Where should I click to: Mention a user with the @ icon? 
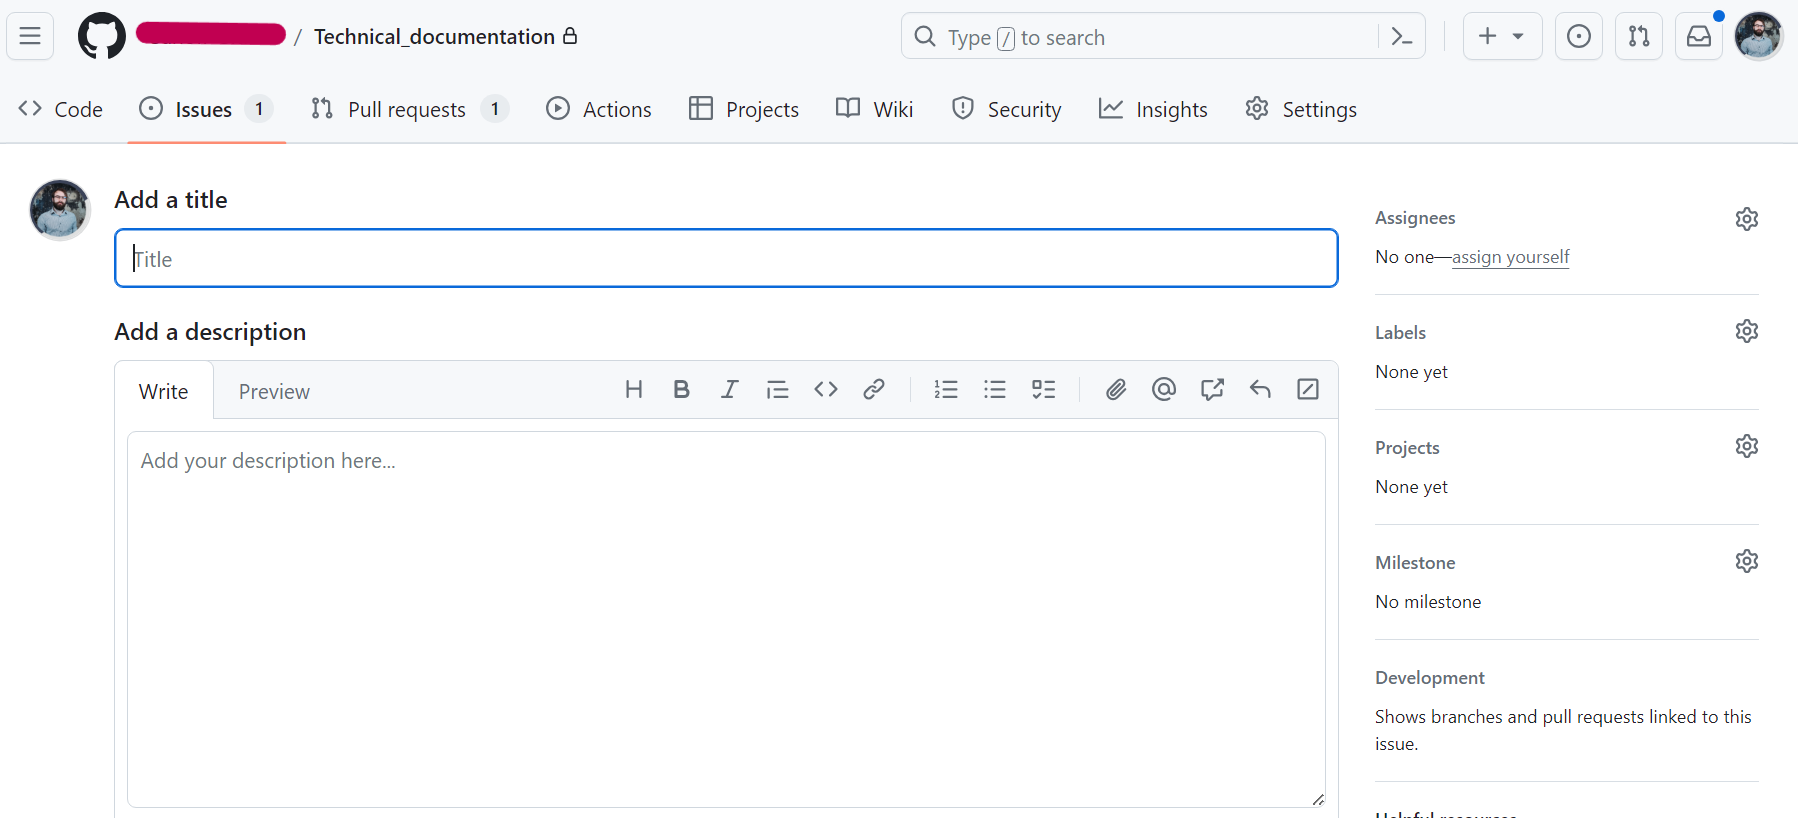[1163, 390]
